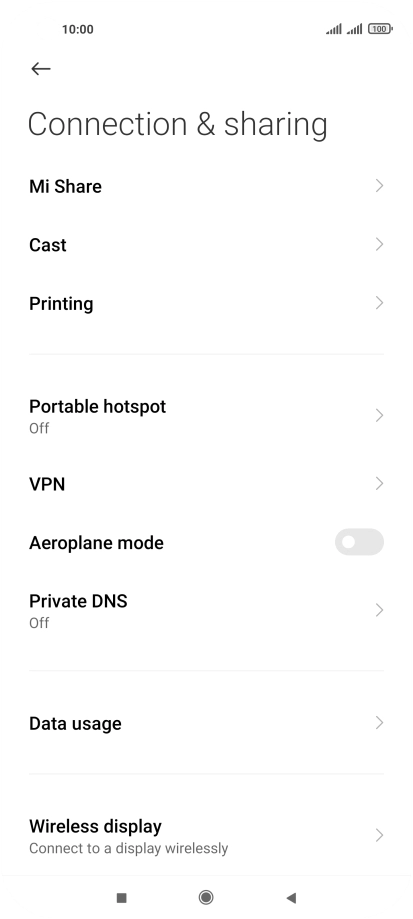Open the Data usage entry
The width and height of the screenshot is (413, 919).
(x=206, y=723)
